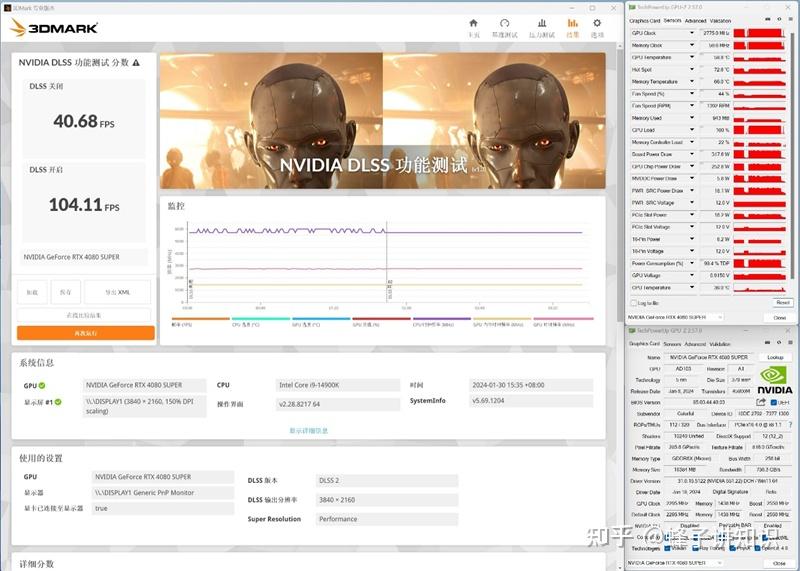The image size is (800, 571).
Task: Enable the Log to file checkbox
Action: pyautogui.click(x=633, y=302)
